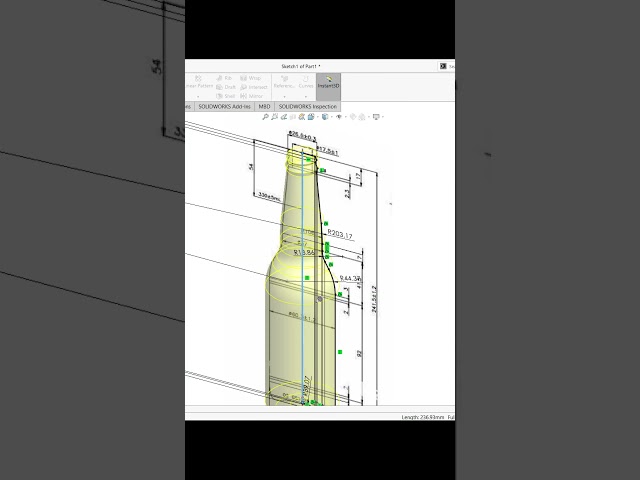Click the Linear Pattern tool
640x480 pixels.
[x=199, y=82]
